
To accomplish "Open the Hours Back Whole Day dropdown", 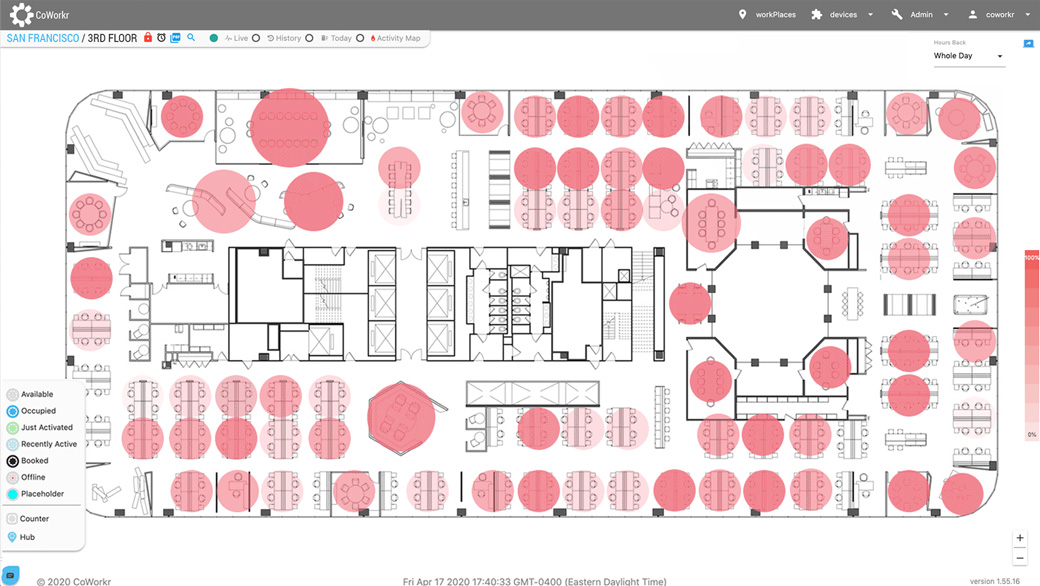I will coord(968,56).
